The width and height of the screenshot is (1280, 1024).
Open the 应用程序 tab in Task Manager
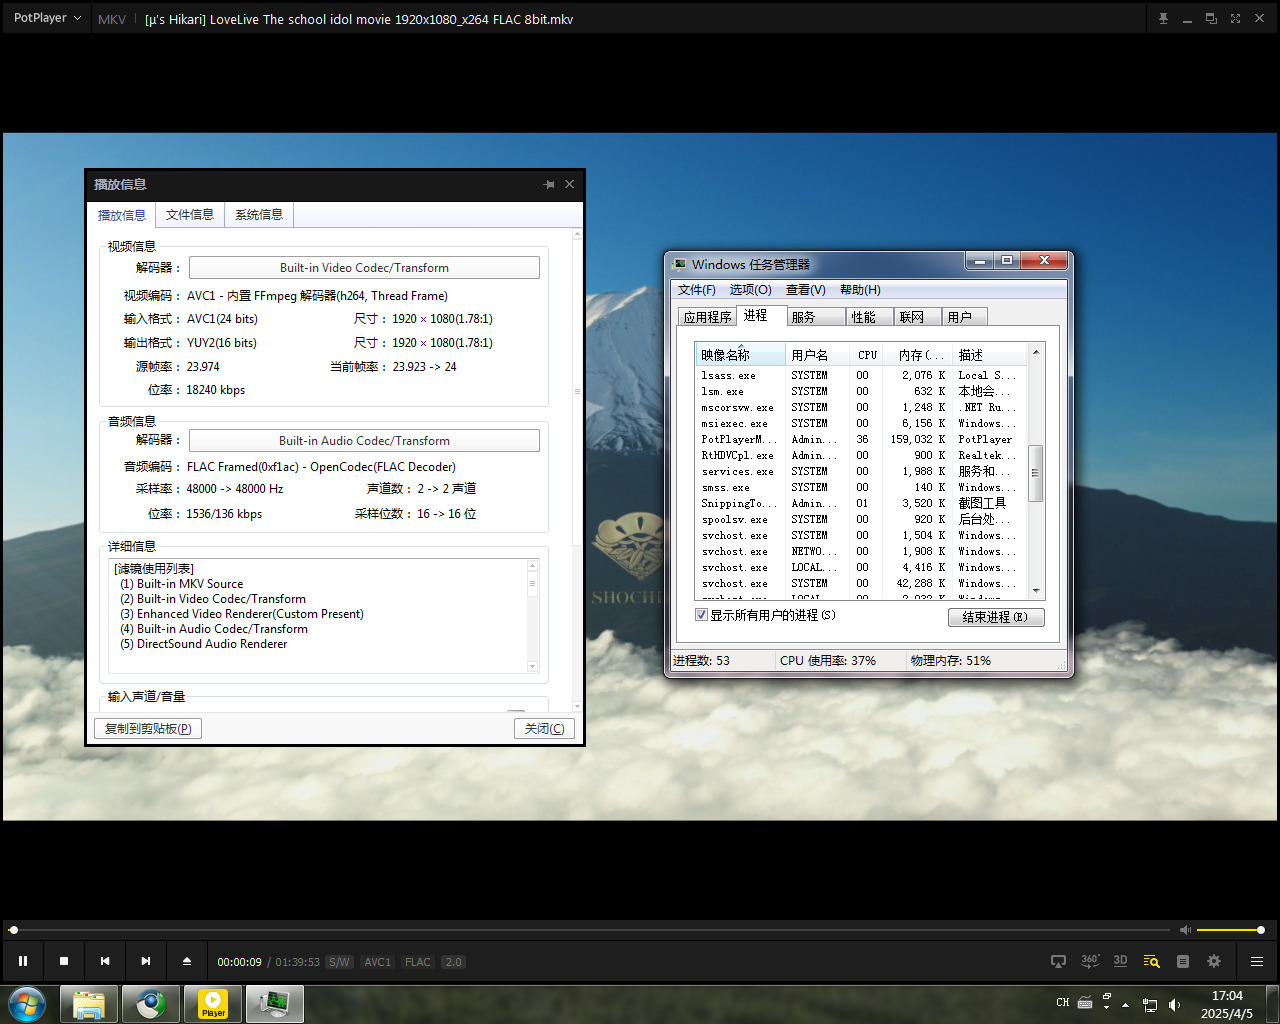coord(707,317)
